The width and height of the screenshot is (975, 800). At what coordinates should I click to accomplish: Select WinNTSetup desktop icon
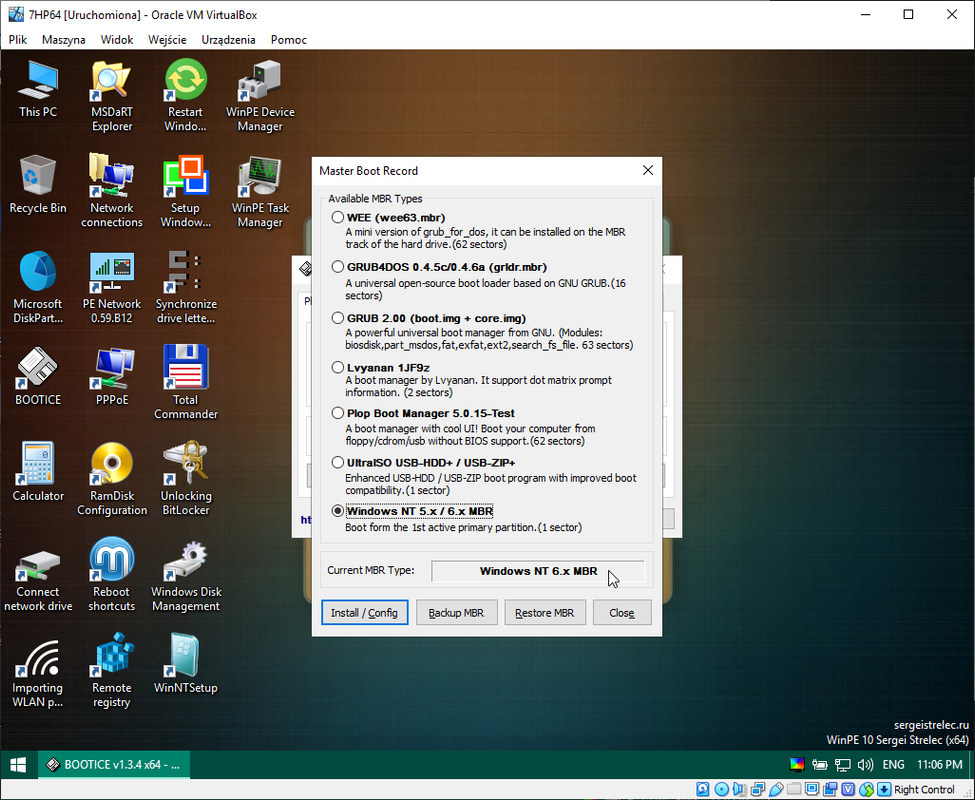tap(185, 664)
